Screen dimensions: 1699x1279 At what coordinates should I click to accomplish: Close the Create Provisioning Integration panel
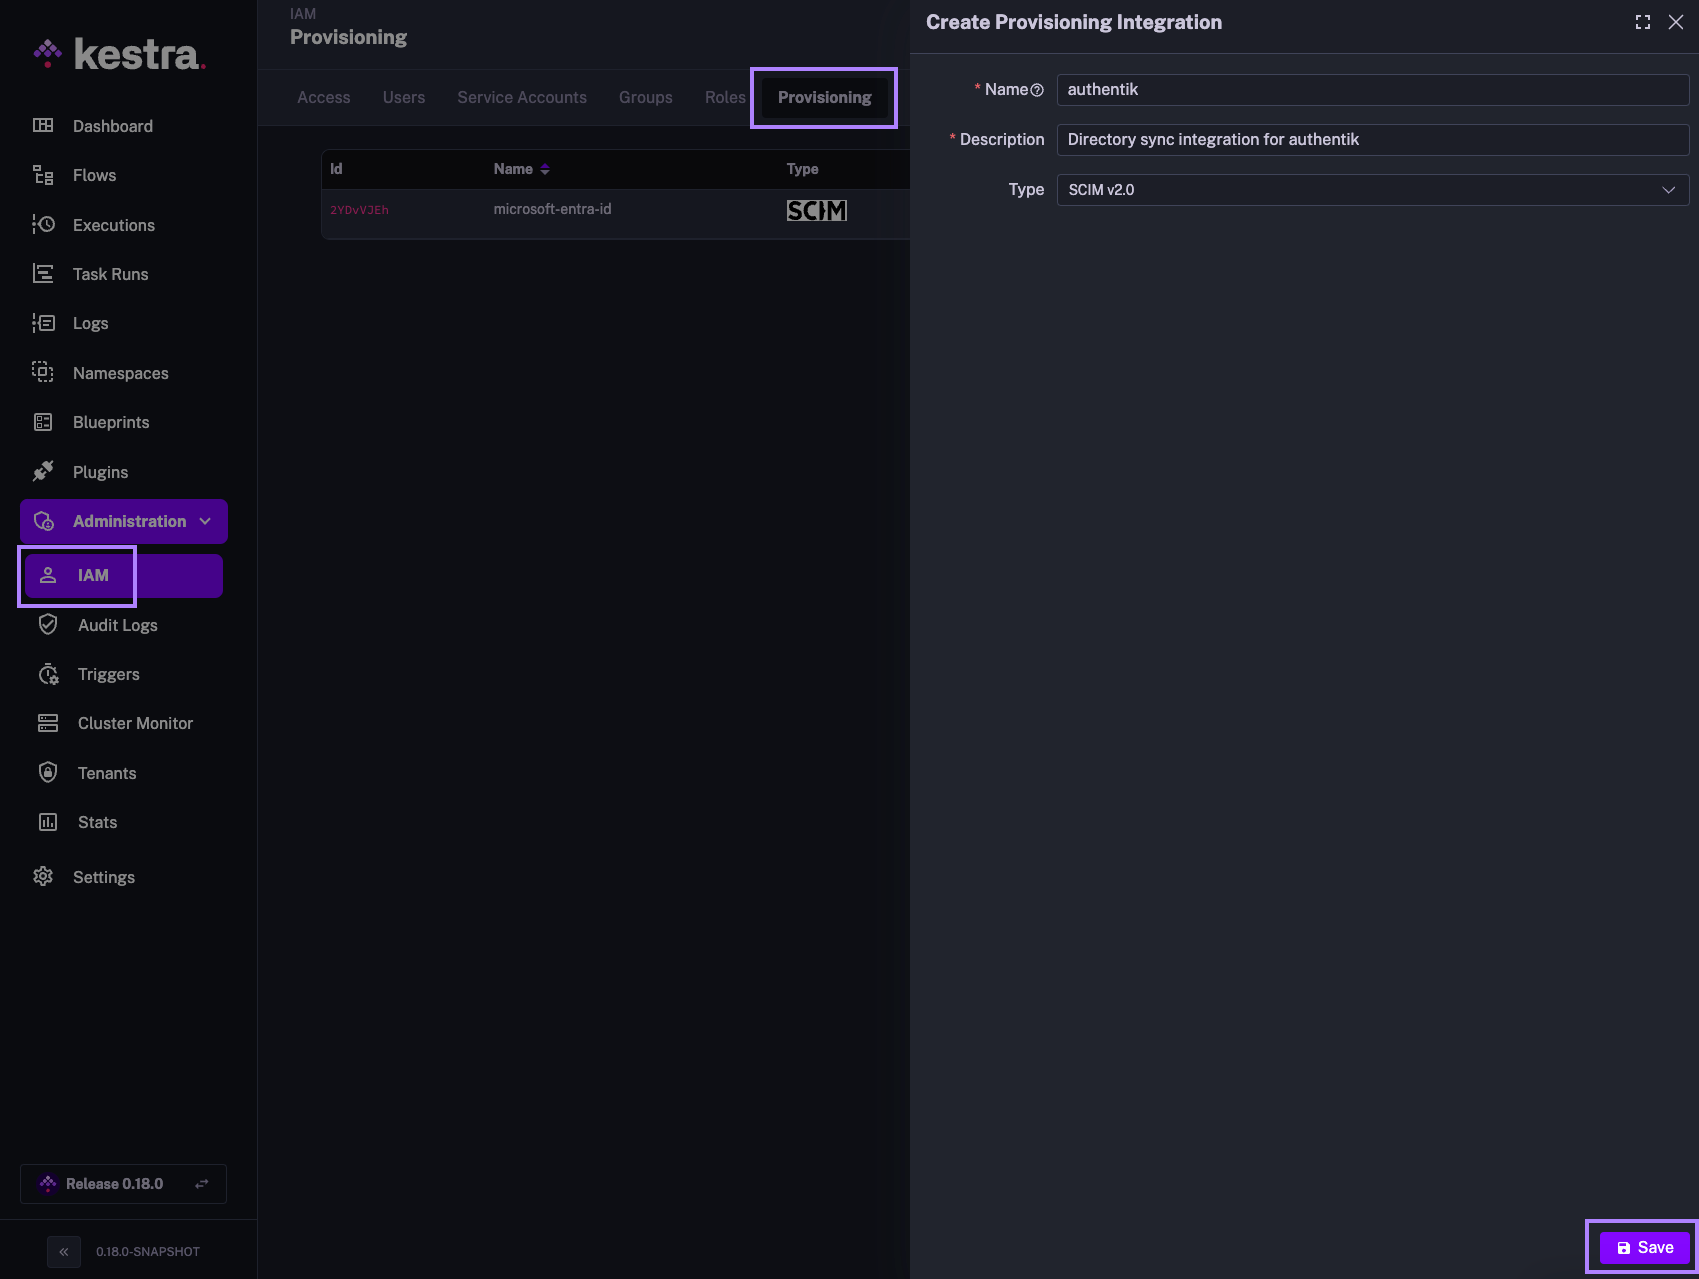tap(1676, 22)
